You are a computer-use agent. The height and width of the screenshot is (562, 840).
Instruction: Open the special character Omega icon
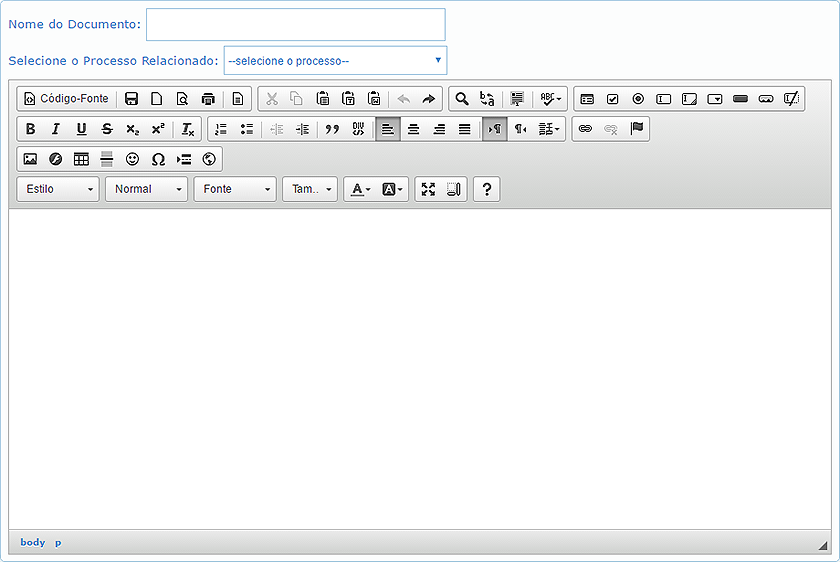point(158,159)
